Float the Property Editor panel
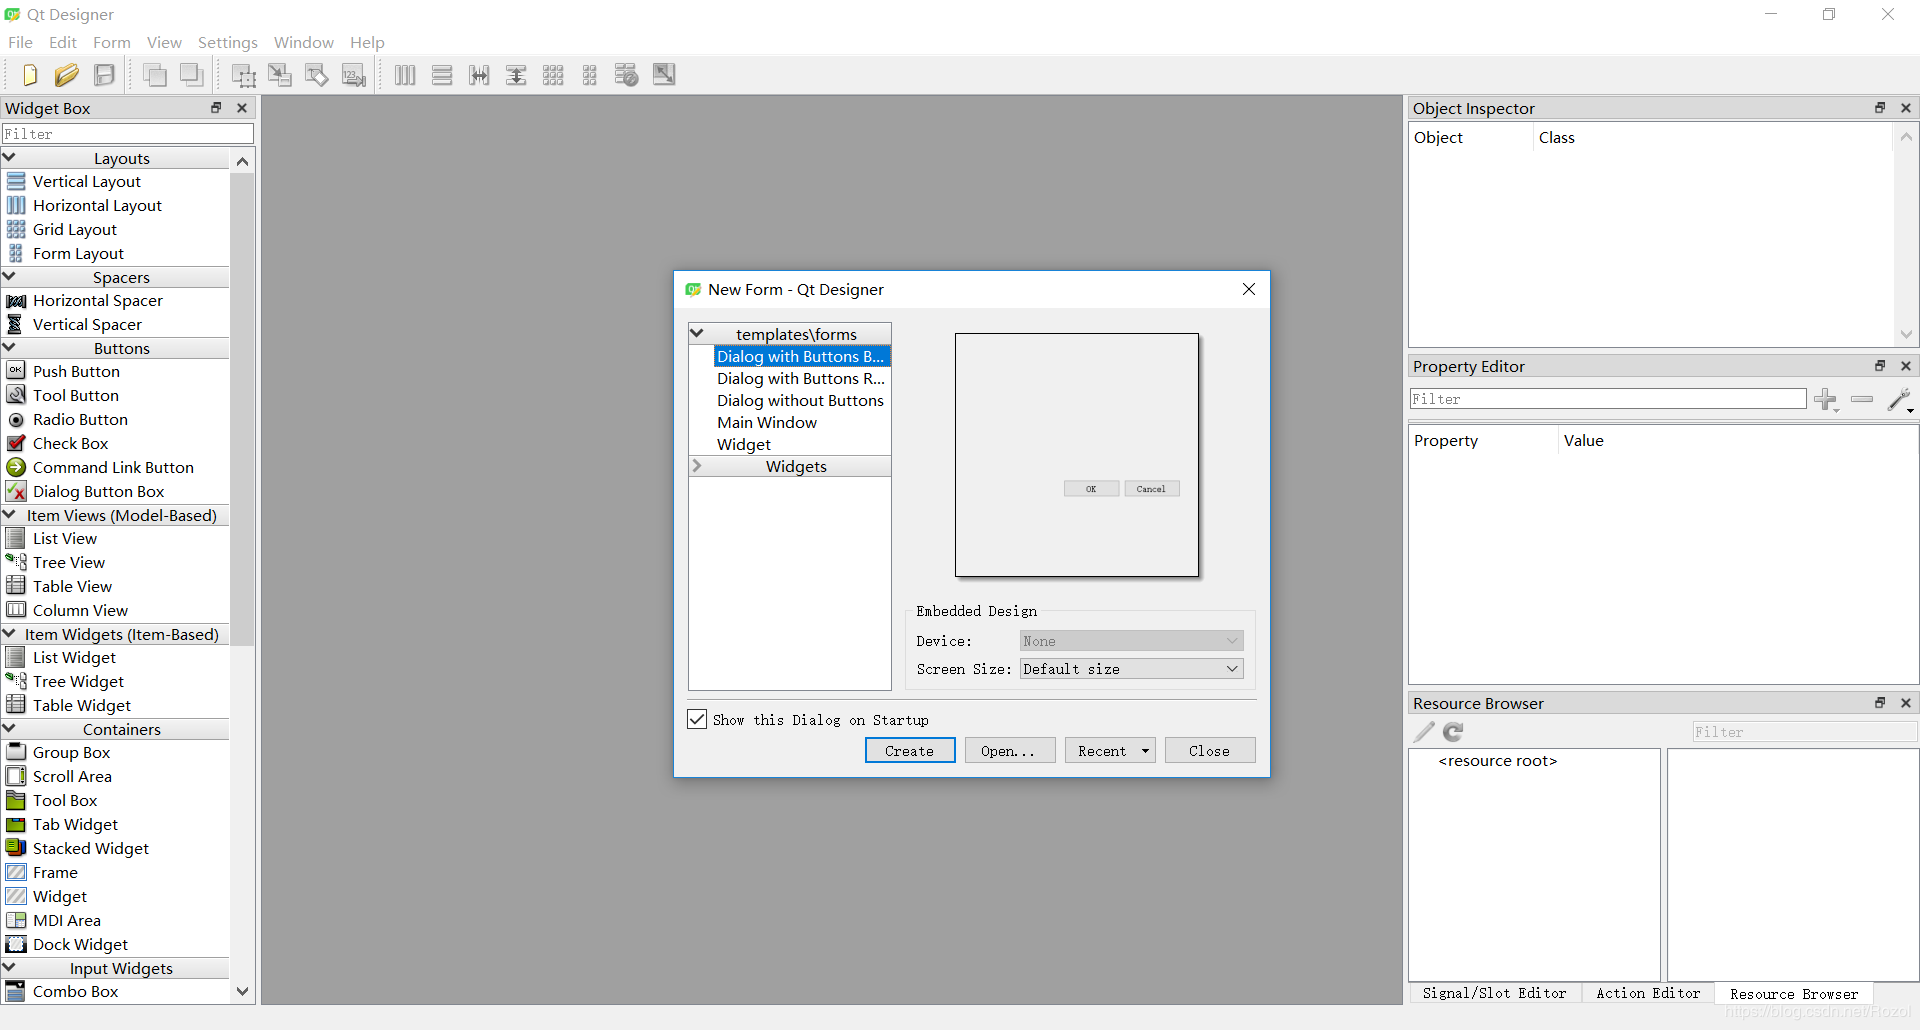 pyautogui.click(x=1880, y=366)
